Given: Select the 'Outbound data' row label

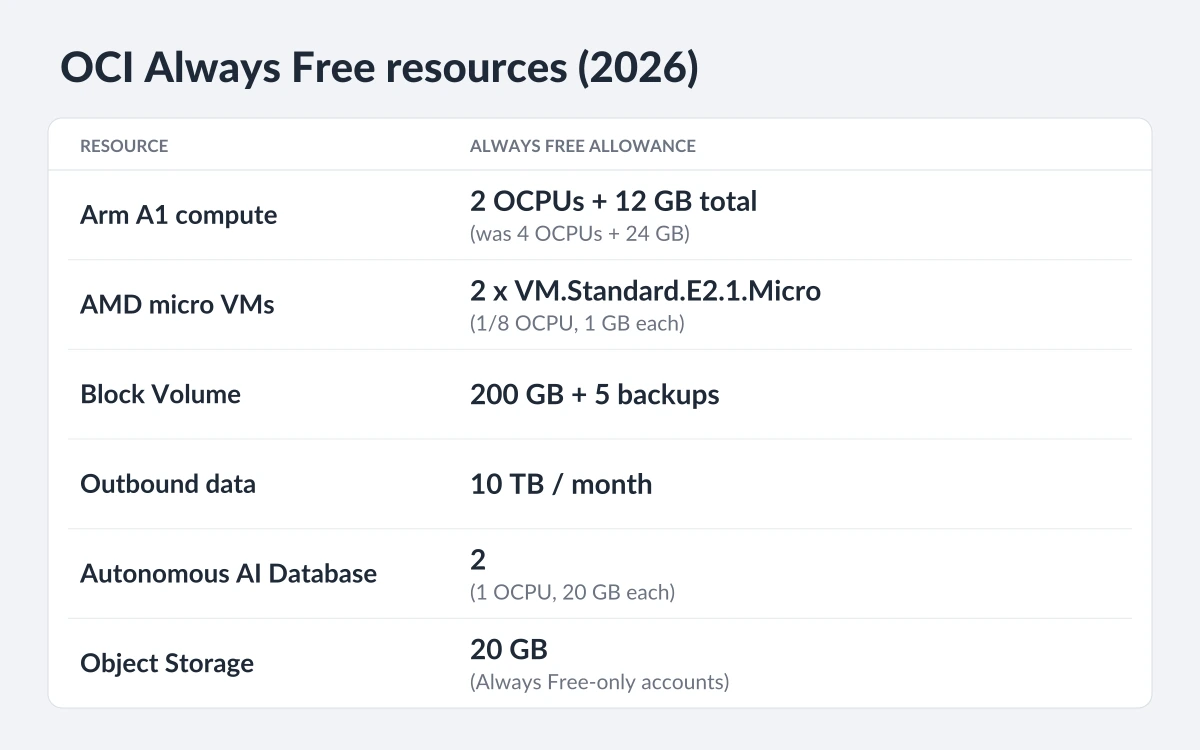Looking at the screenshot, I should pyautogui.click(x=168, y=484).
